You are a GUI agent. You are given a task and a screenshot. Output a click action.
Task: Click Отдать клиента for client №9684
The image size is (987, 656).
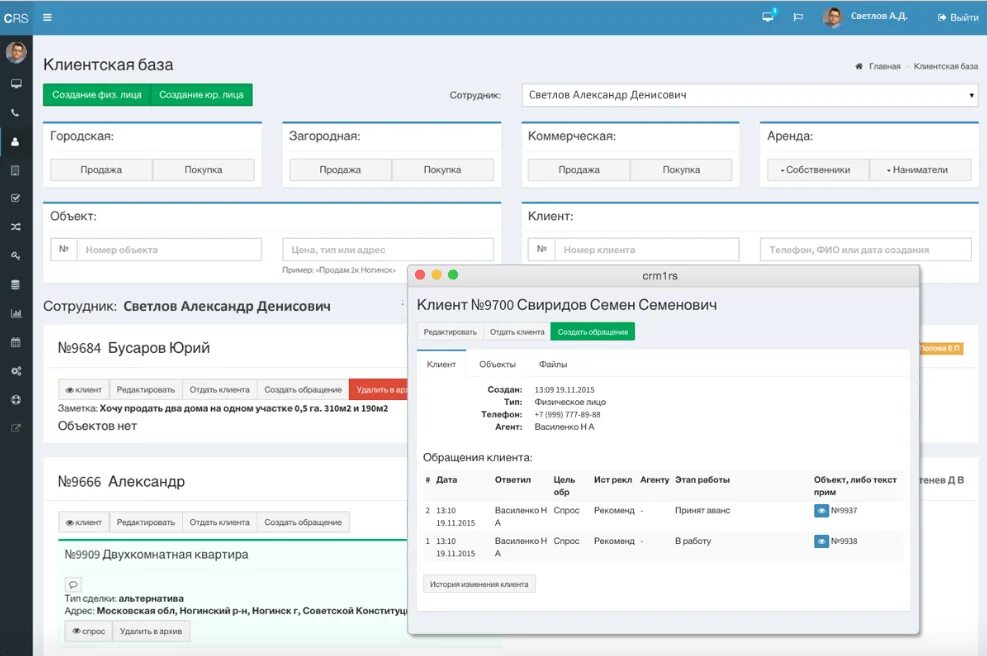(x=220, y=390)
